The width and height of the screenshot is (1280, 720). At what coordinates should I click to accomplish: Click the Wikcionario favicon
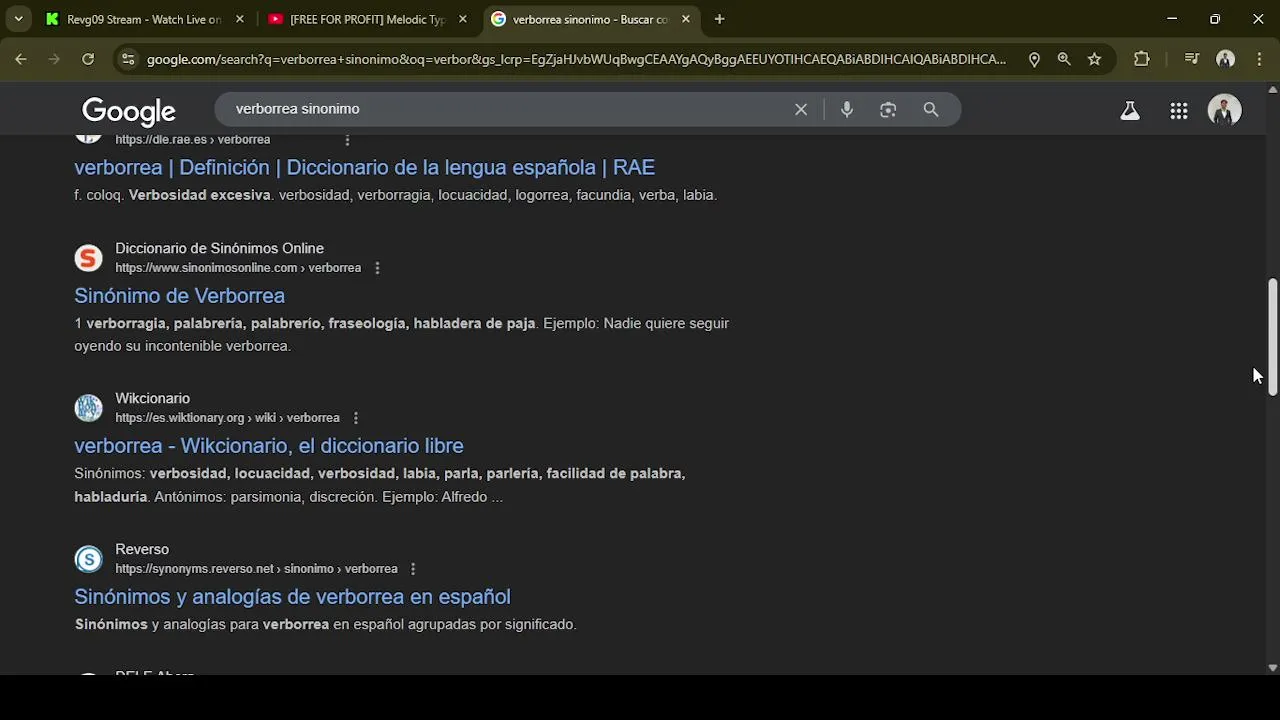89,408
